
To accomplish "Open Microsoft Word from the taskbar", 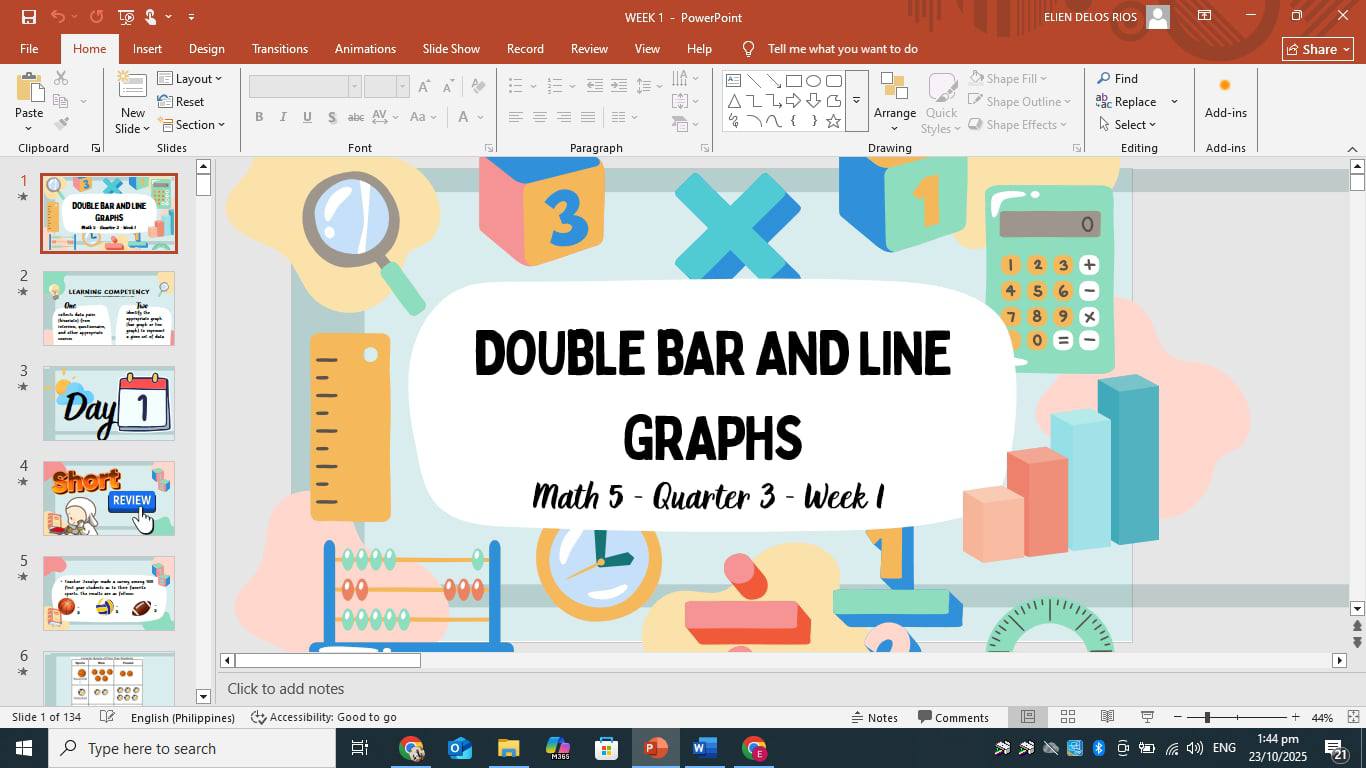I will pyautogui.click(x=704, y=748).
